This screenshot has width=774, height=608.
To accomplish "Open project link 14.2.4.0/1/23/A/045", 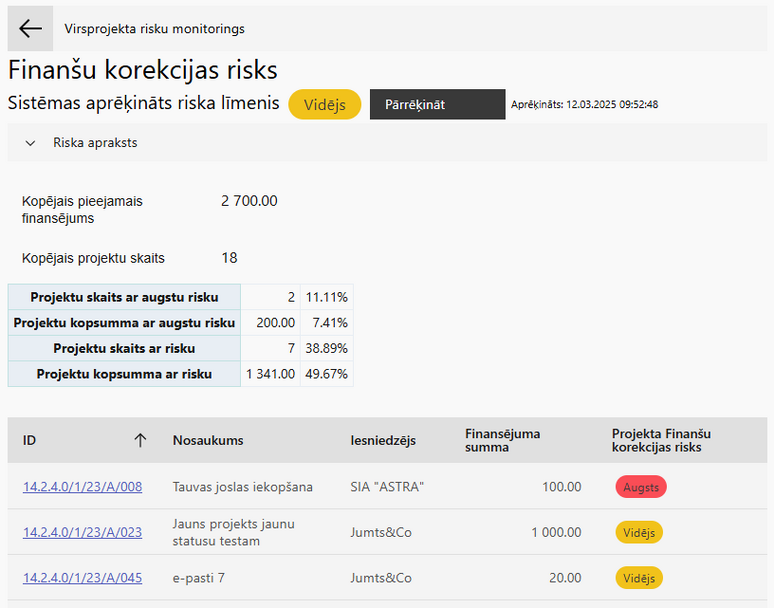I will pyautogui.click(x=82, y=577).
